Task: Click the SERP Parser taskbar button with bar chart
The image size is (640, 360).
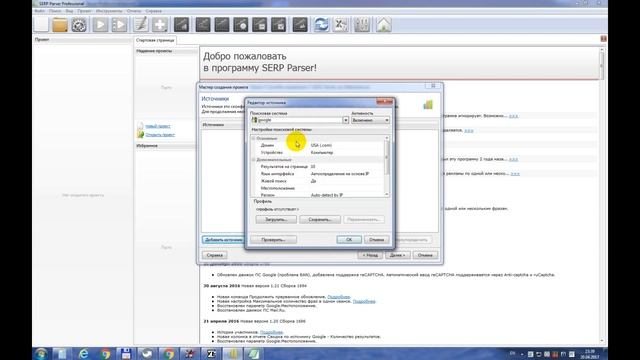Action: [232, 353]
